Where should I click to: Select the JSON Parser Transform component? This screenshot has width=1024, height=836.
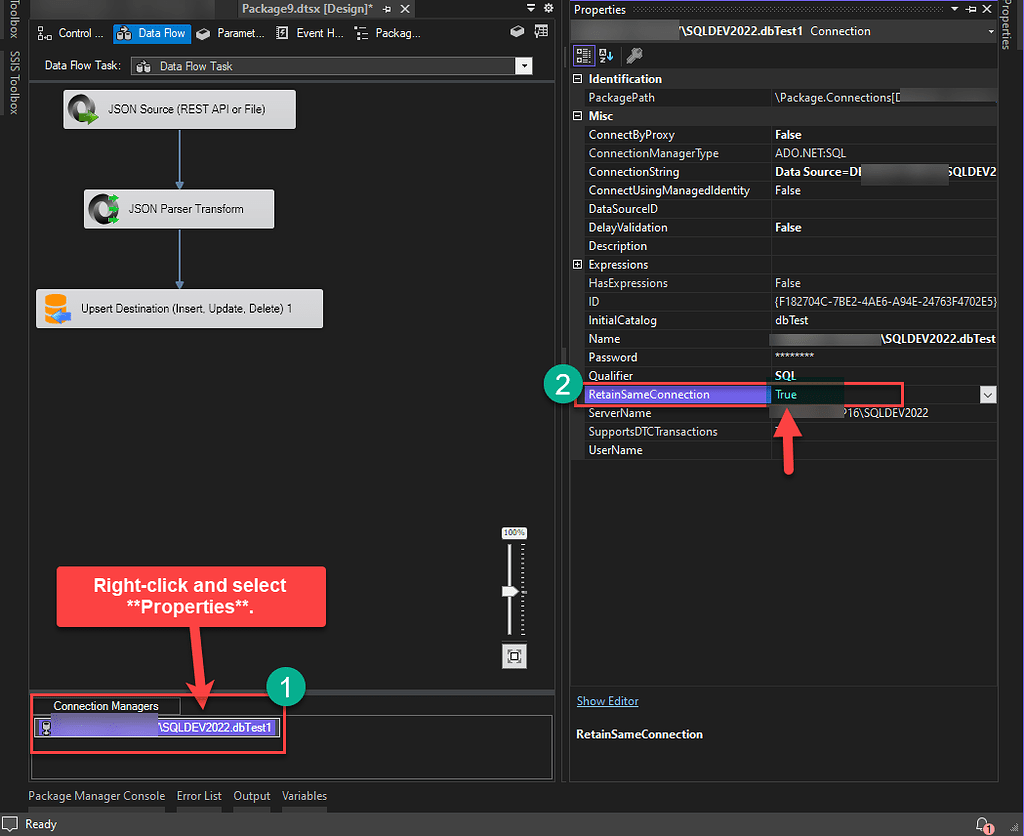(178, 209)
